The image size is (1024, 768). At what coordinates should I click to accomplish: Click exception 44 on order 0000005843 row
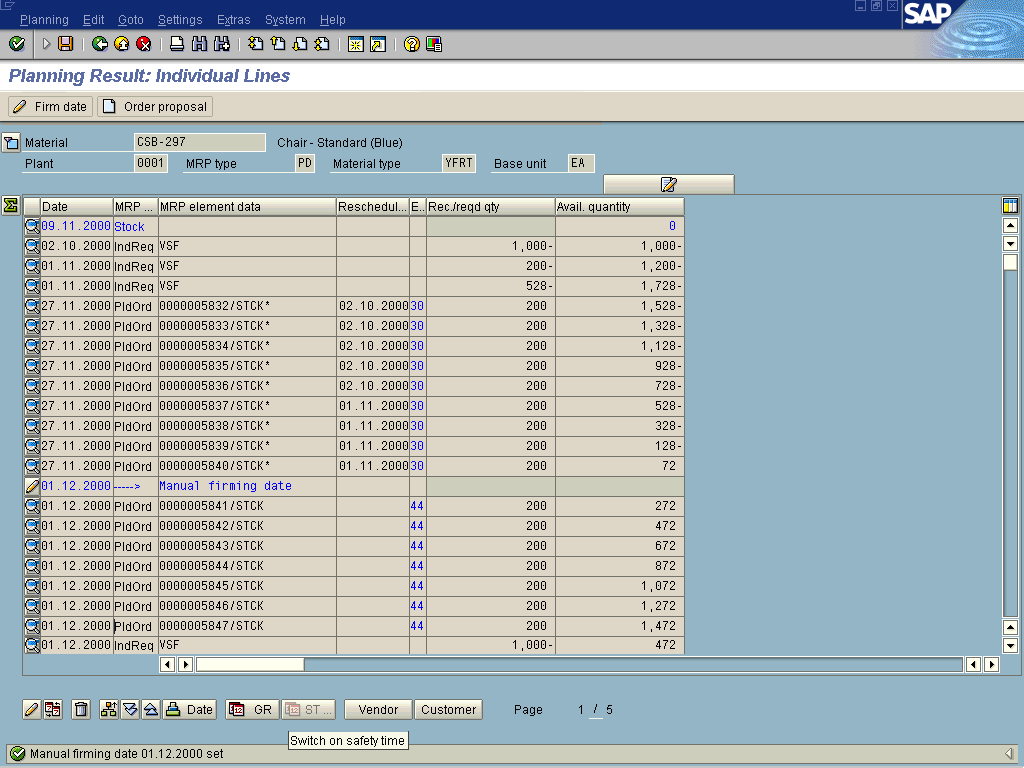click(x=417, y=546)
